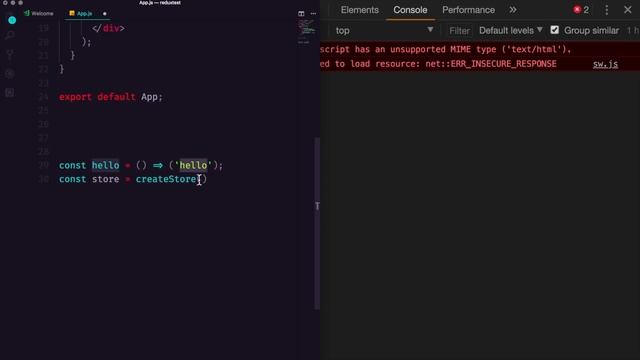Focus the console Filter input
Screen dimensions: 640x360
[459, 31]
